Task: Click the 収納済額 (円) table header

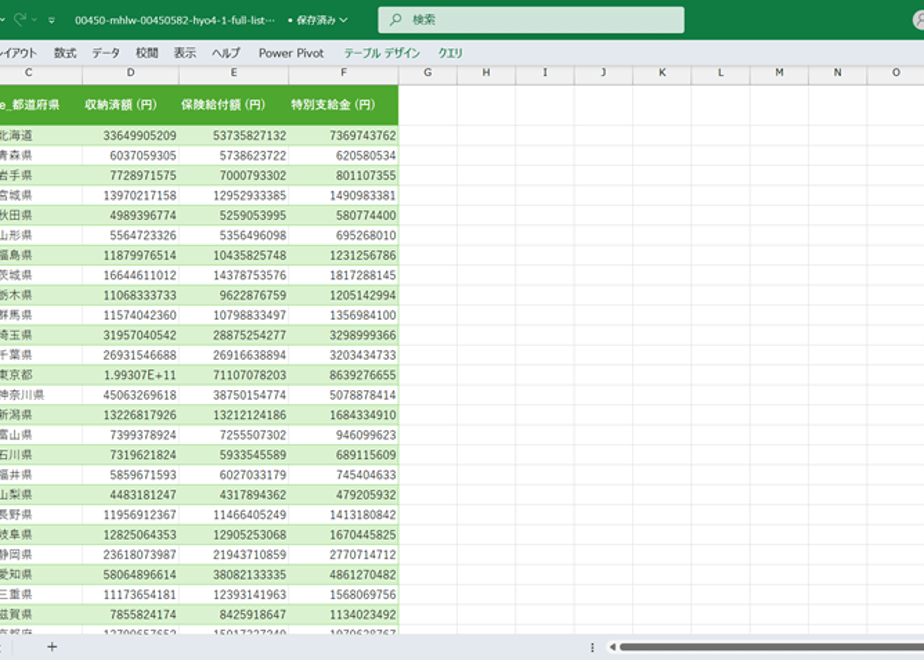Action: (x=131, y=105)
